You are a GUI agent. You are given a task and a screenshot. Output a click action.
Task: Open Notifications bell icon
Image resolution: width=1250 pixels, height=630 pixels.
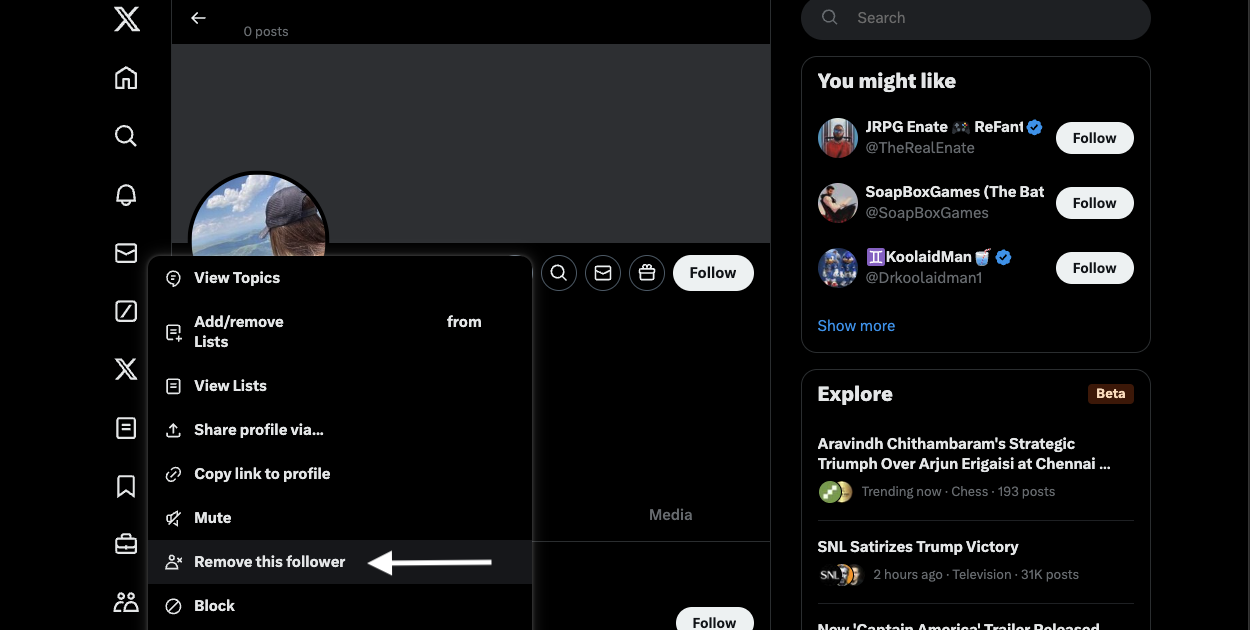[126, 195]
